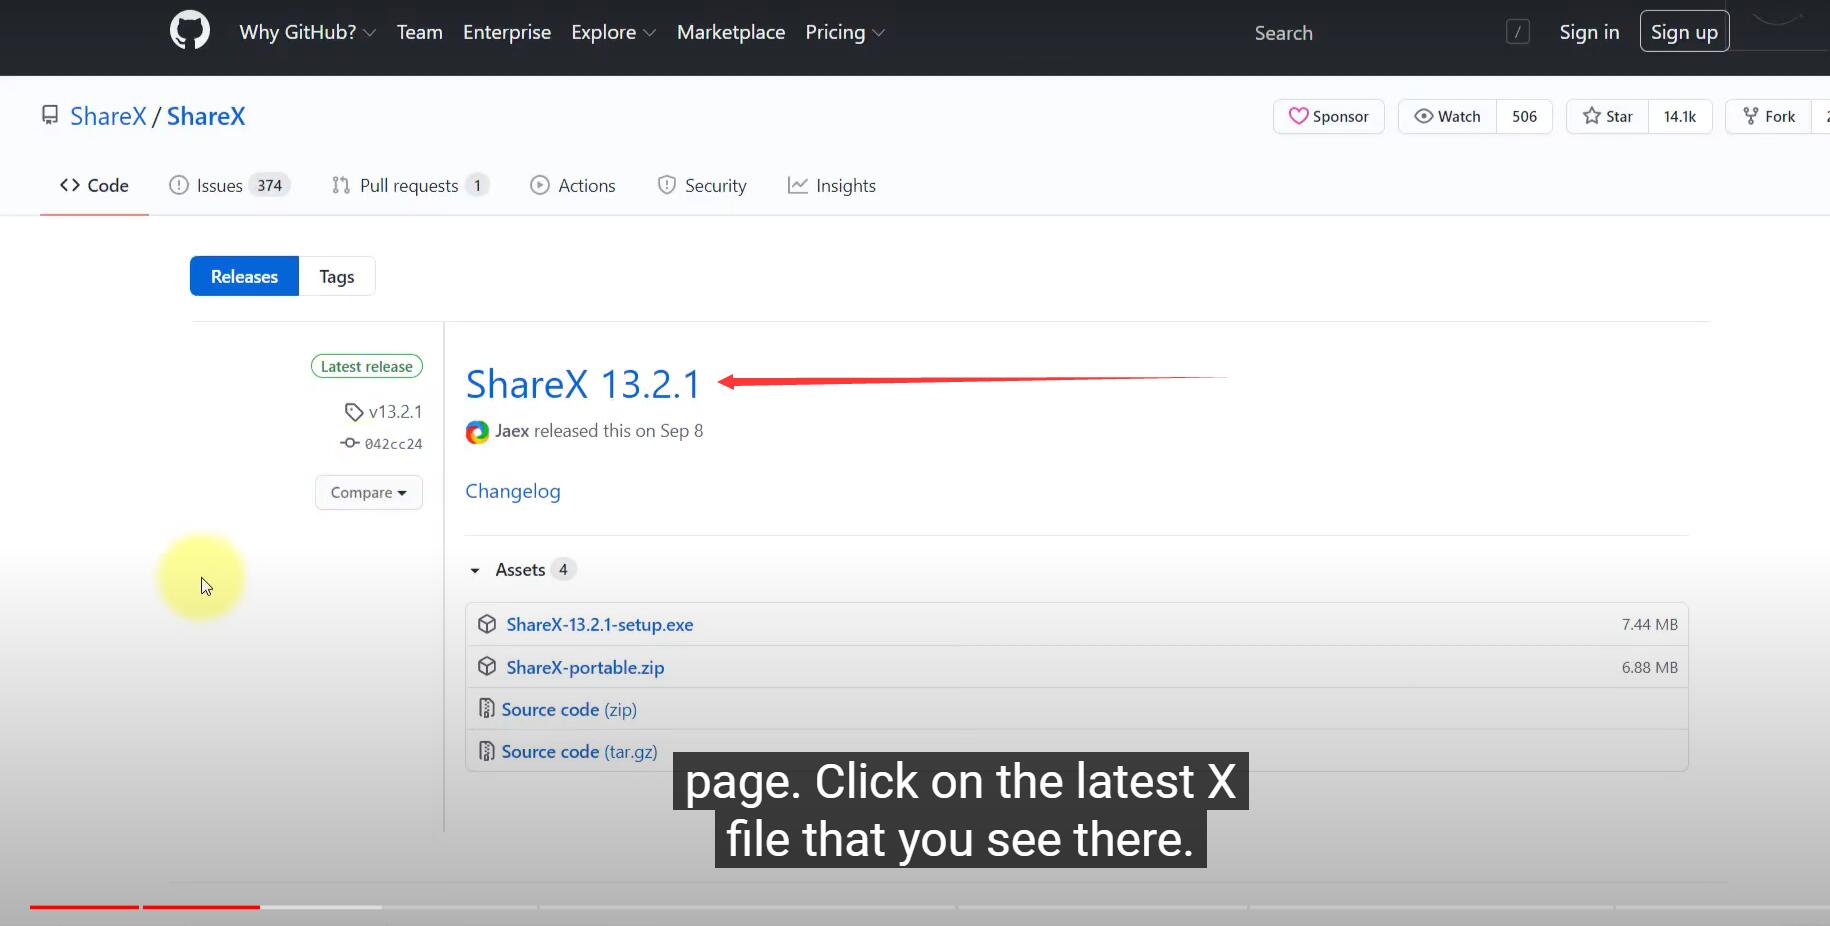Go to the Actions tab
The image size is (1830, 926).
(x=573, y=185)
